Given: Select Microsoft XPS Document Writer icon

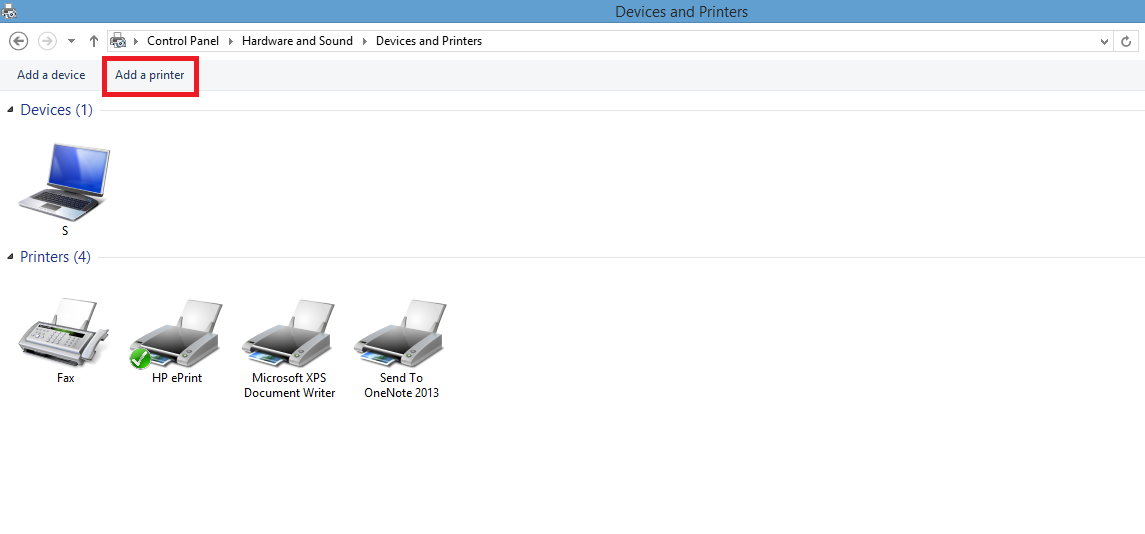Looking at the screenshot, I should (x=289, y=335).
